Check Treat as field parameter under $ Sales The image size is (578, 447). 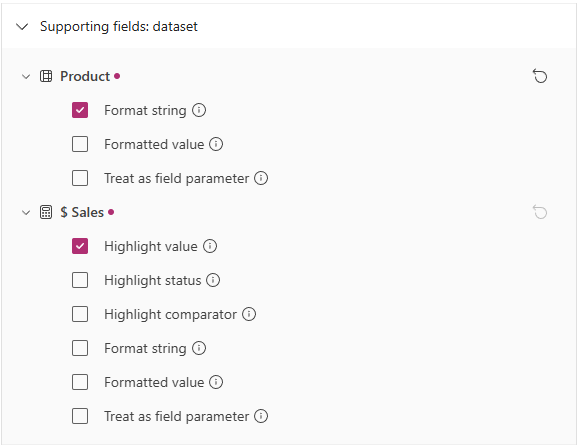coord(80,416)
